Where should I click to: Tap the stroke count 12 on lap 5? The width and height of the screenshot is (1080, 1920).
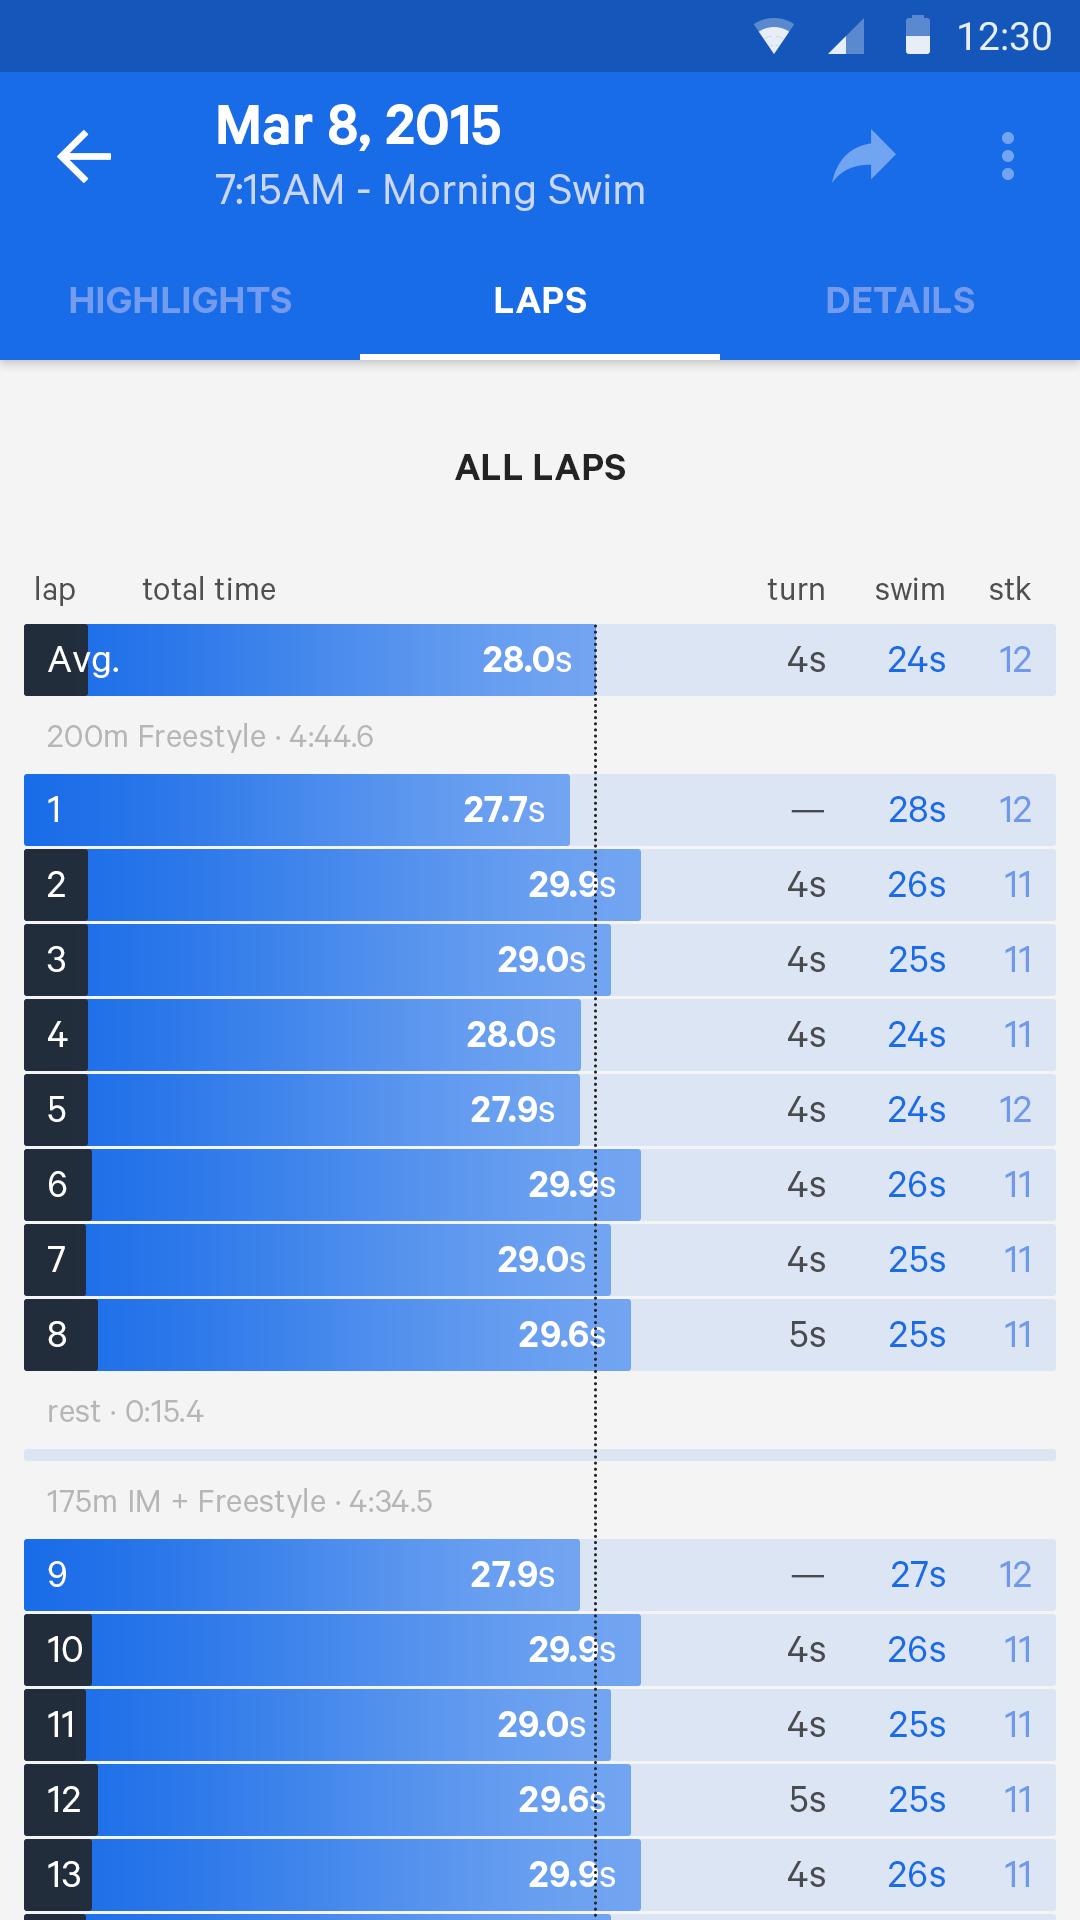click(1017, 1110)
